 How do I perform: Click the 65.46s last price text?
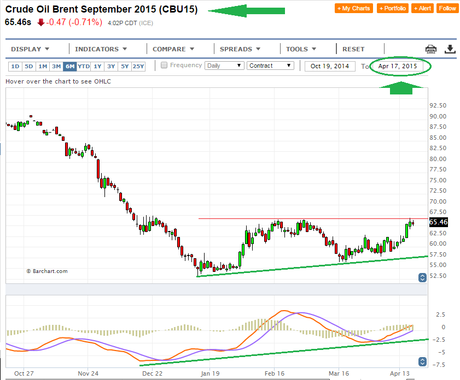pos(18,22)
